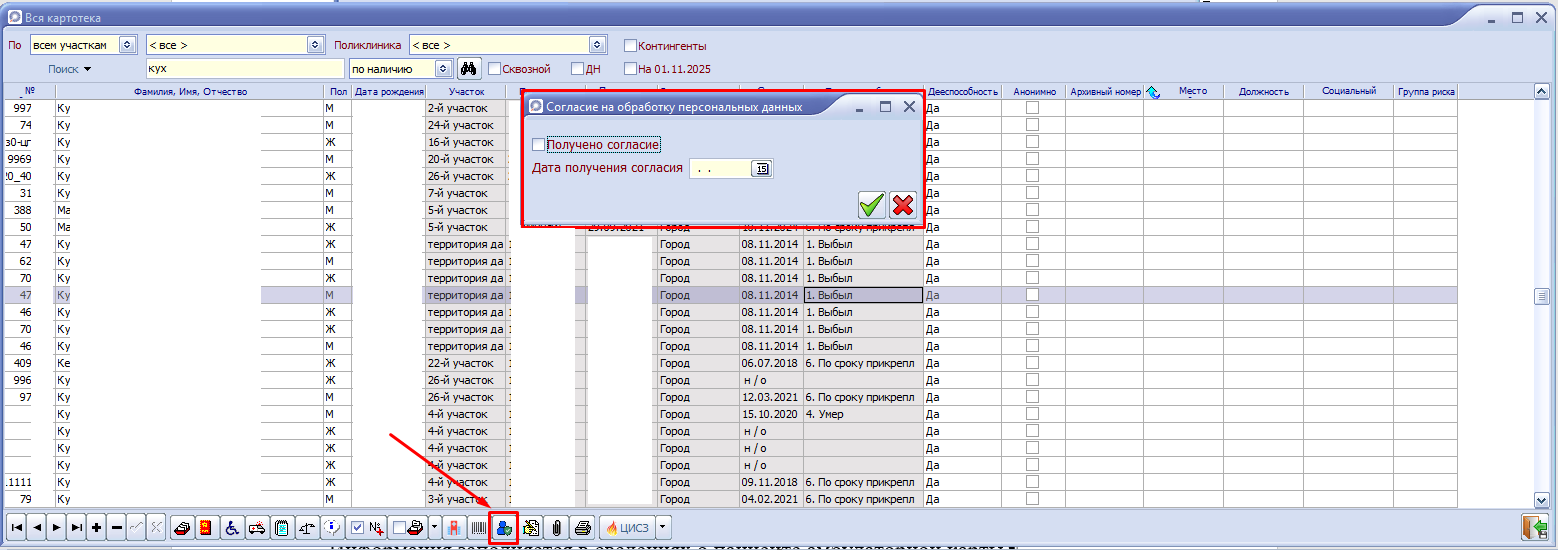
Task: Click the barcode icon in the toolbar
Action: pyautogui.click(x=480, y=527)
